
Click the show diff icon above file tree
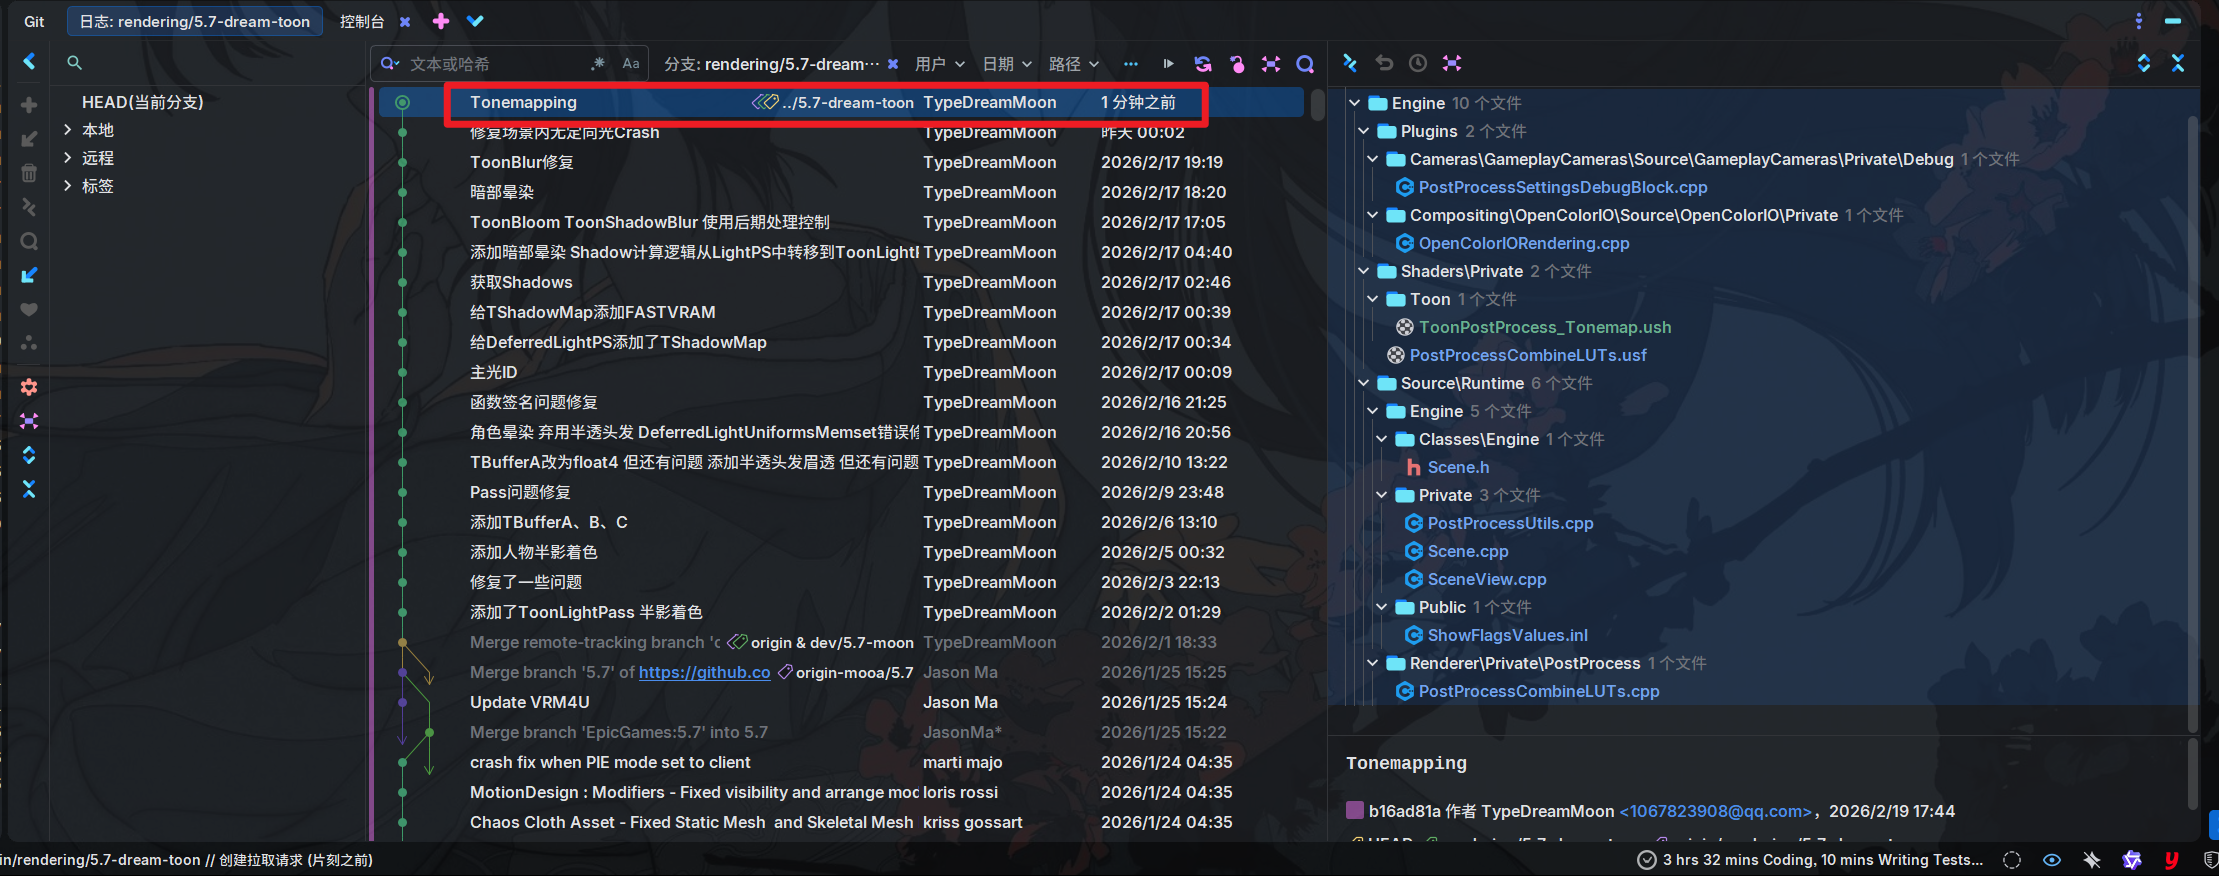[x=1350, y=63]
